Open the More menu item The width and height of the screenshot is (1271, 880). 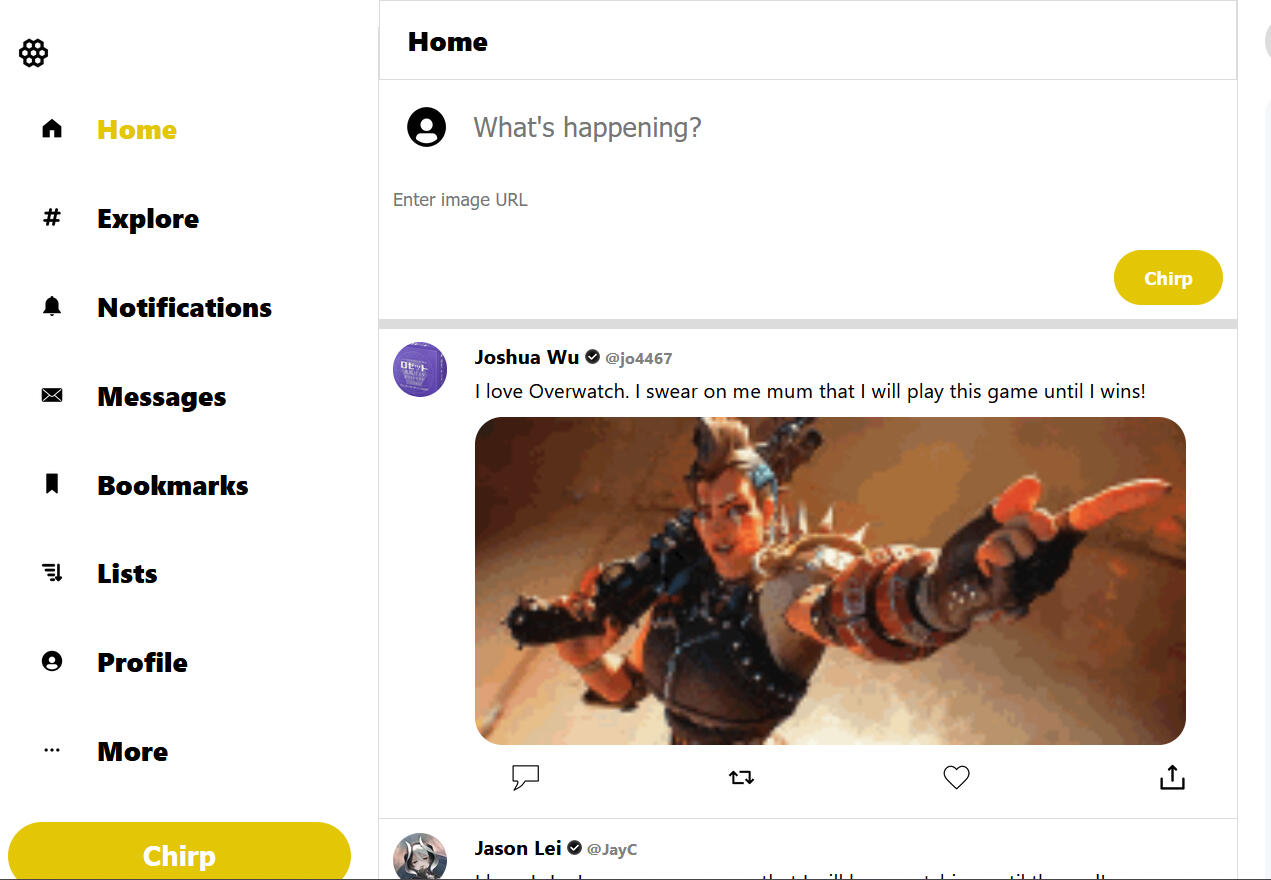coord(132,751)
